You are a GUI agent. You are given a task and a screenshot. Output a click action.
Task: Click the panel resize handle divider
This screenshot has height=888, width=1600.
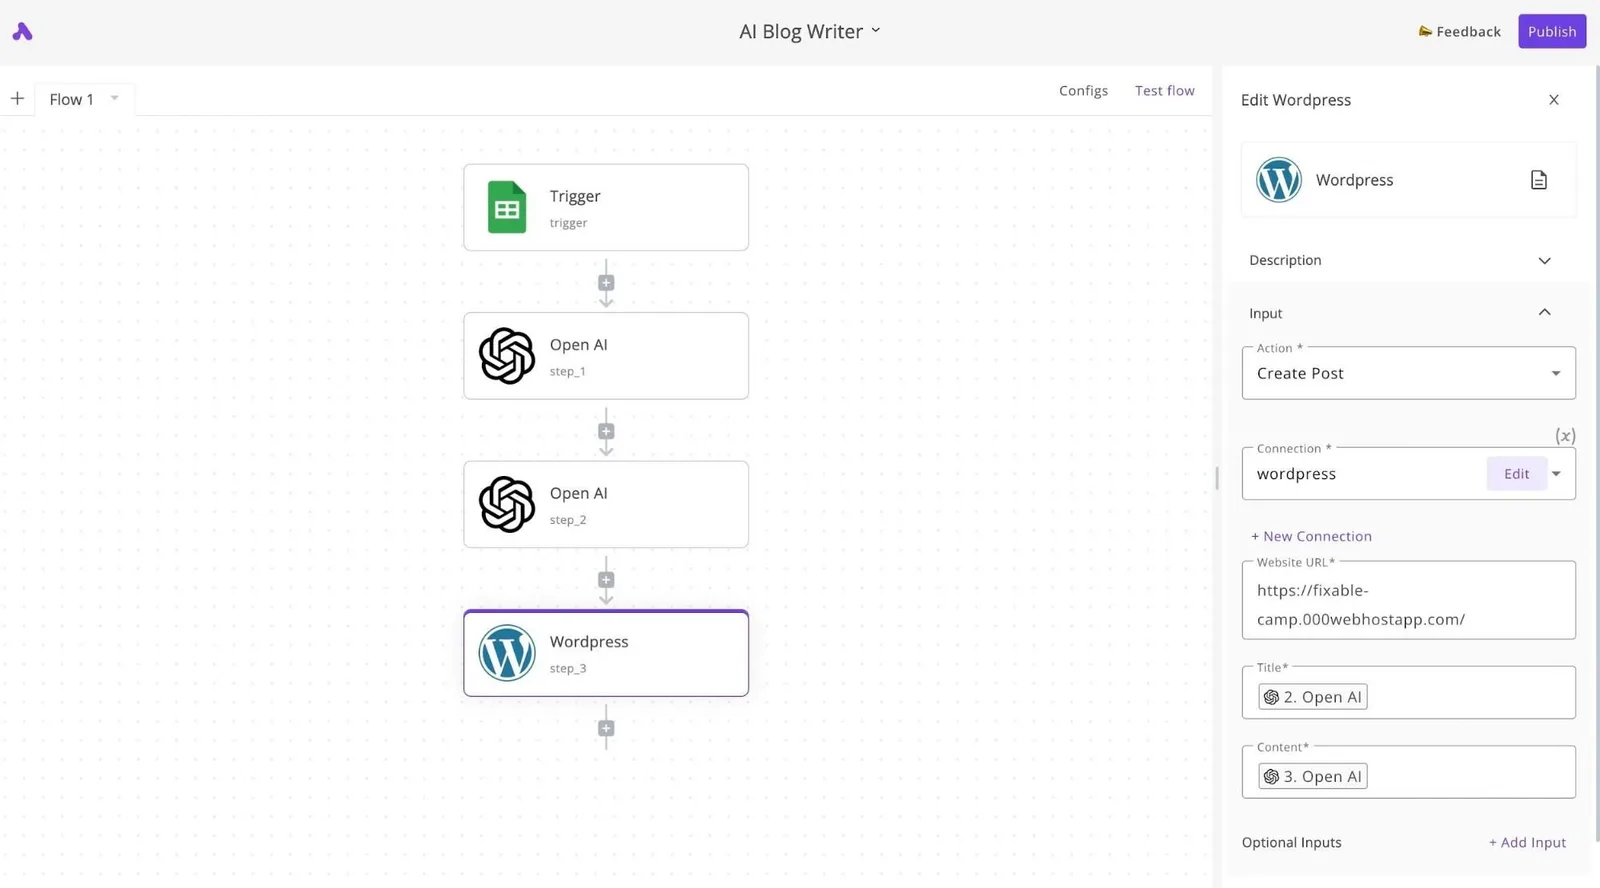coord(1217,478)
